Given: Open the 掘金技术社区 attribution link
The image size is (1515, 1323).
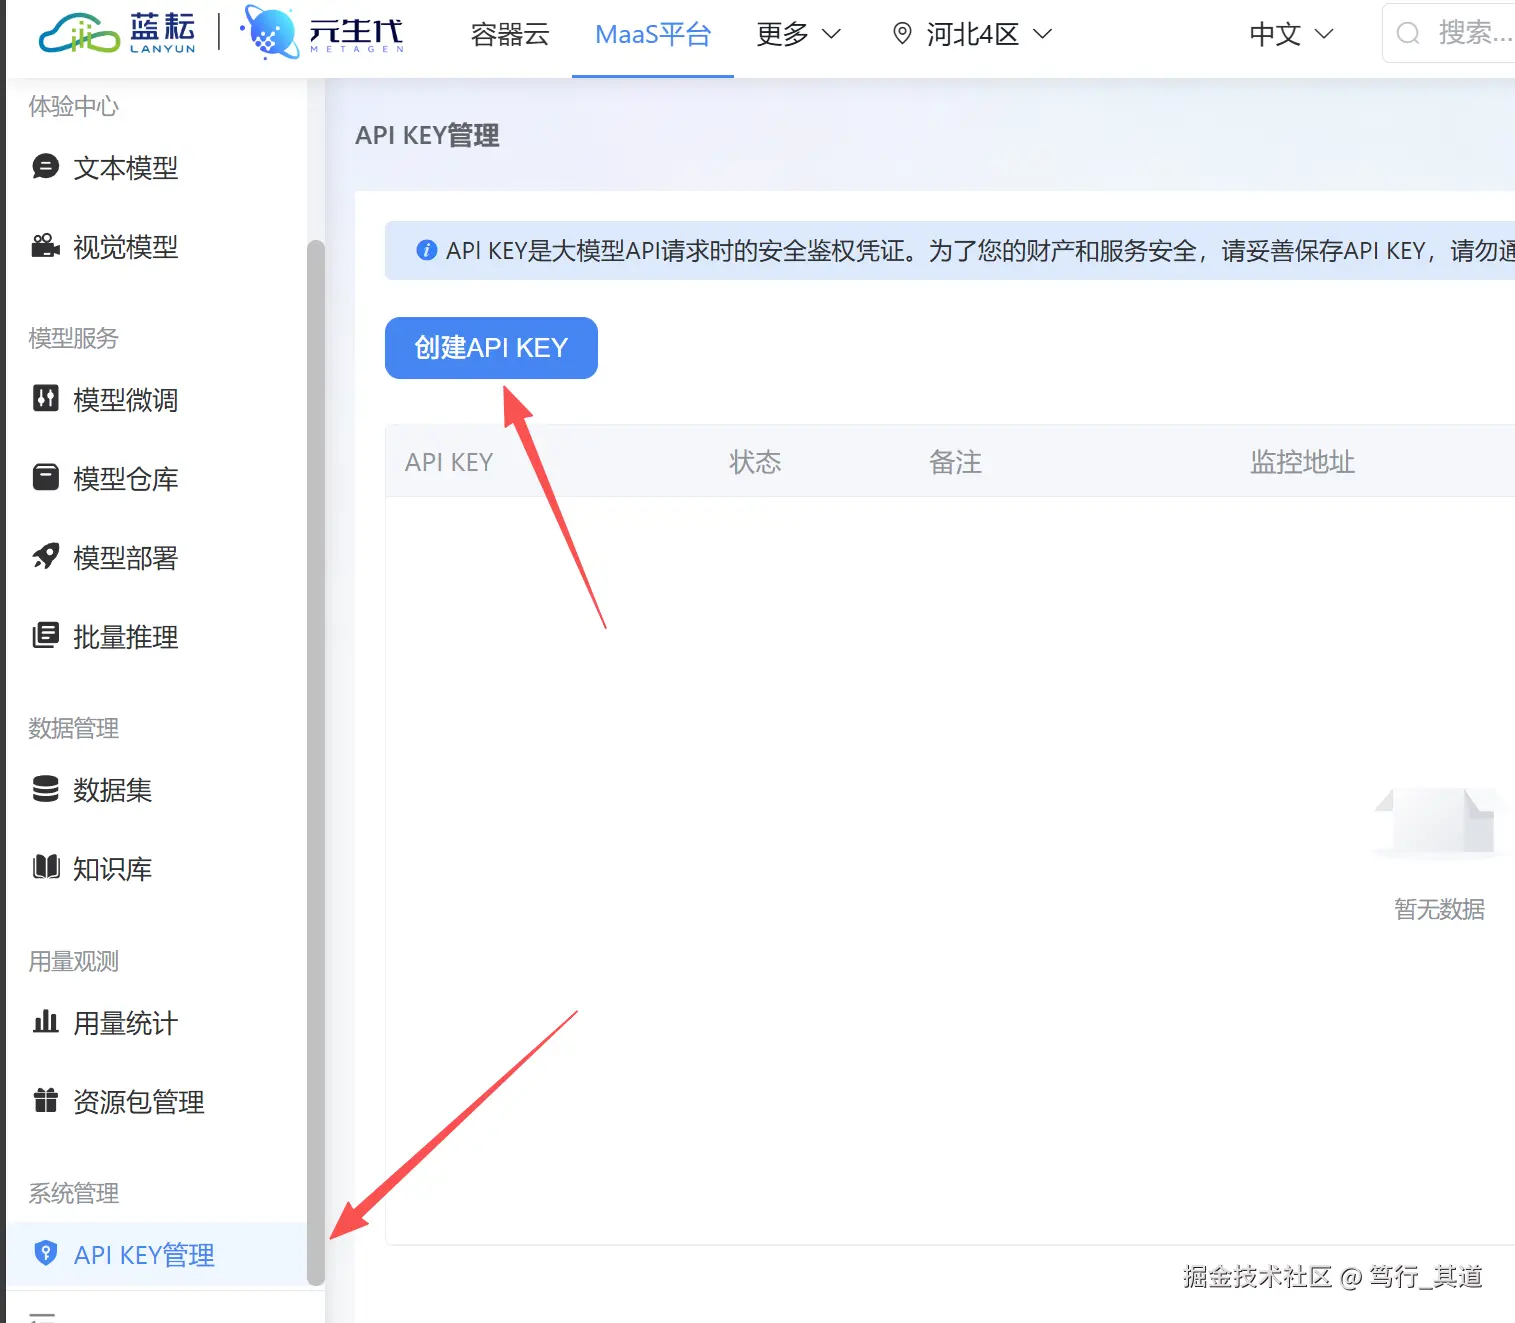Looking at the screenshot, I should pos(1258,1277).
